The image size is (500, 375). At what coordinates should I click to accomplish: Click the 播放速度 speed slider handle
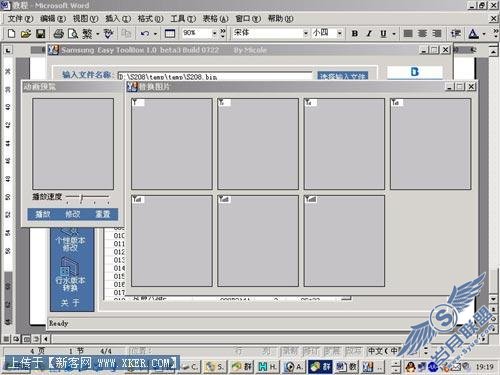pos(81,198)
